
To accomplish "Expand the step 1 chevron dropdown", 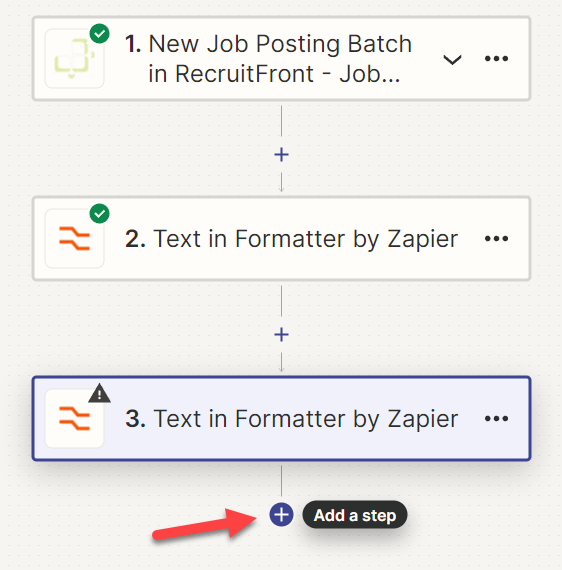I will pyautogui.click(x=452, y=59).
